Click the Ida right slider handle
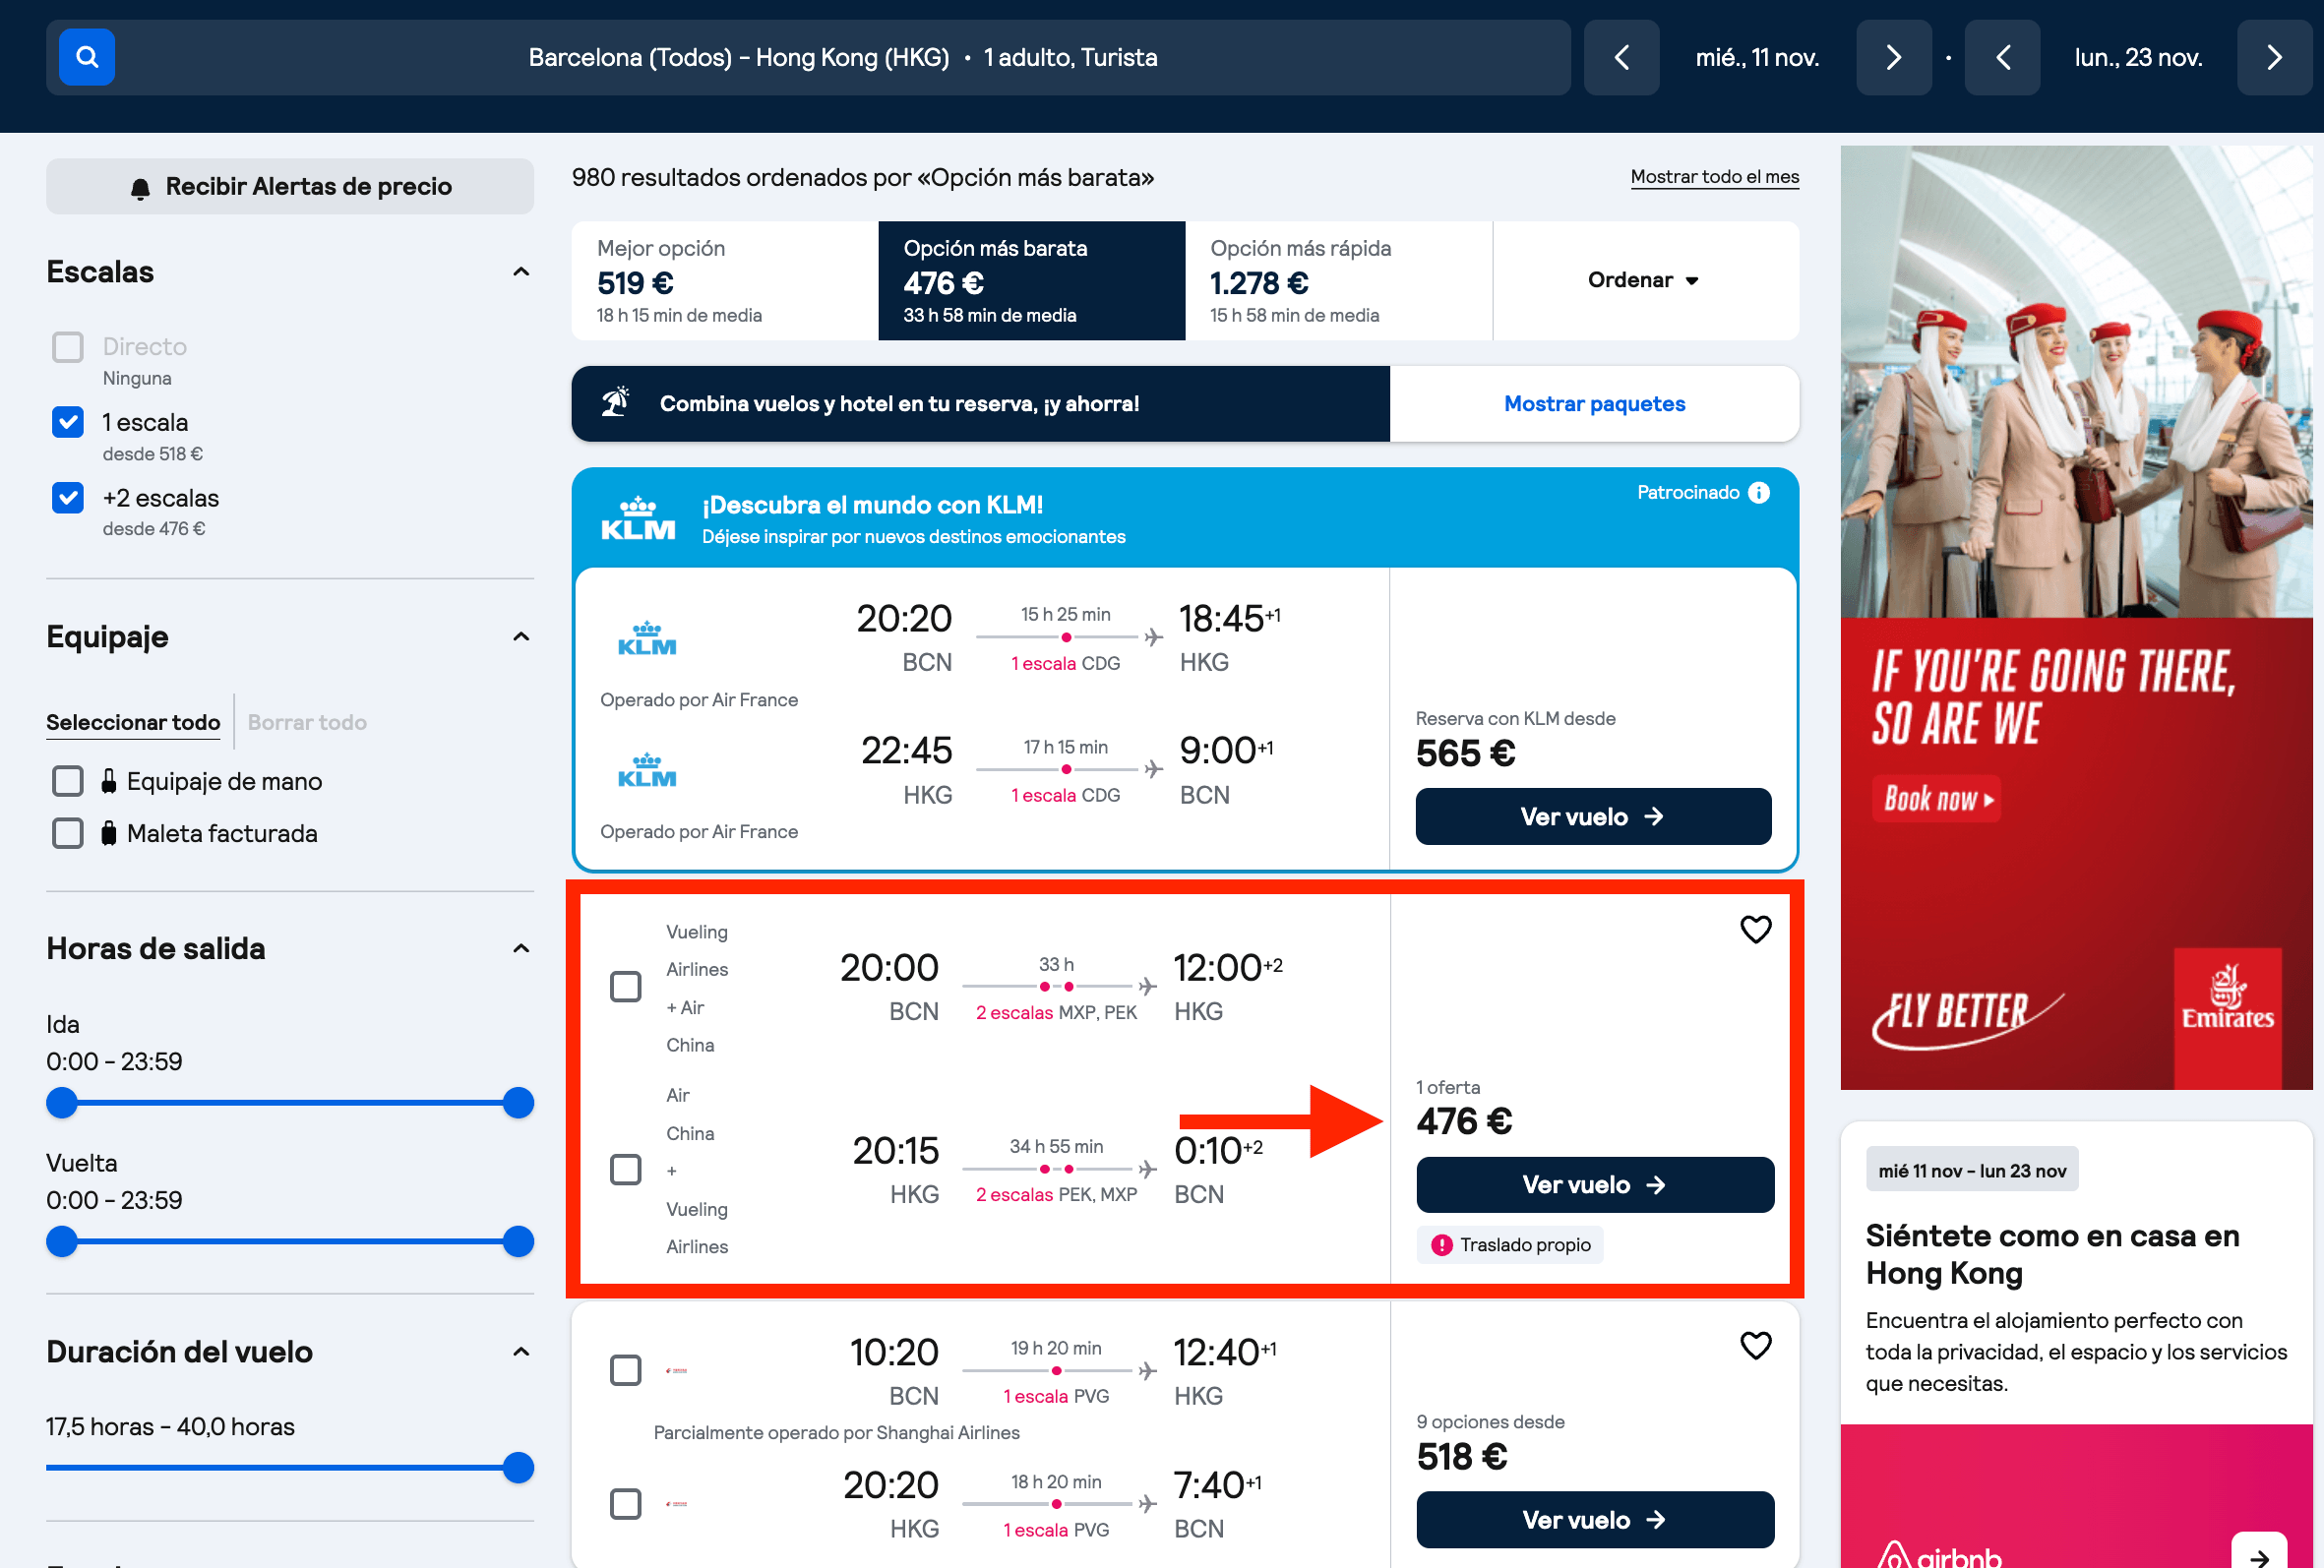Viewport: 2324px width, 1568px height. point(518,1103)
